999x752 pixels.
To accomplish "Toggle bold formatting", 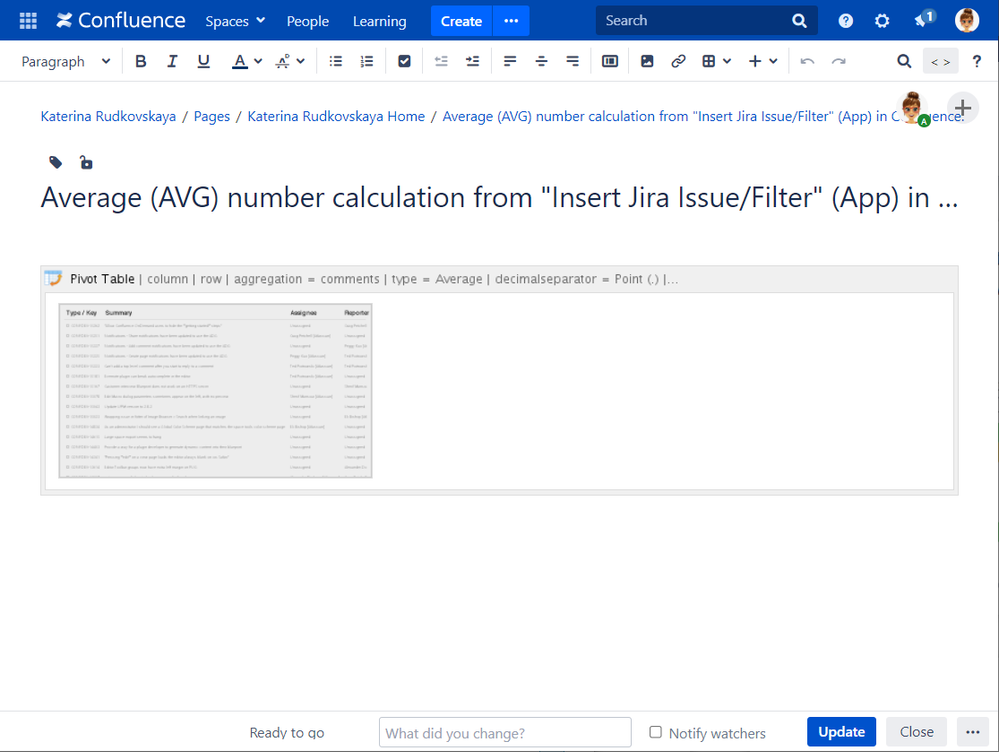I will [x=141, y=61].
